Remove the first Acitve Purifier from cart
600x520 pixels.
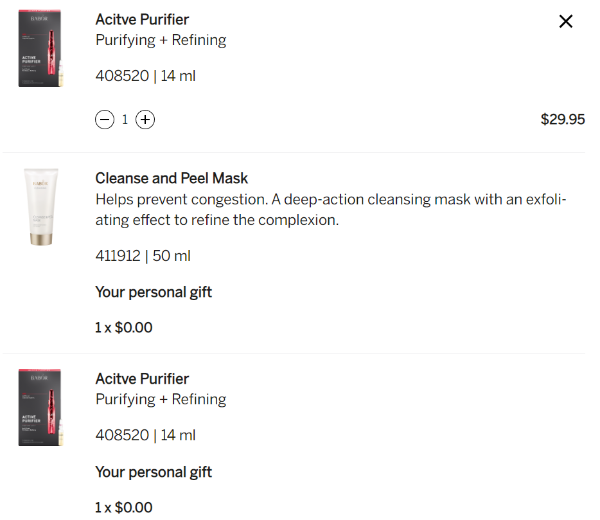(x=566, y=21)
